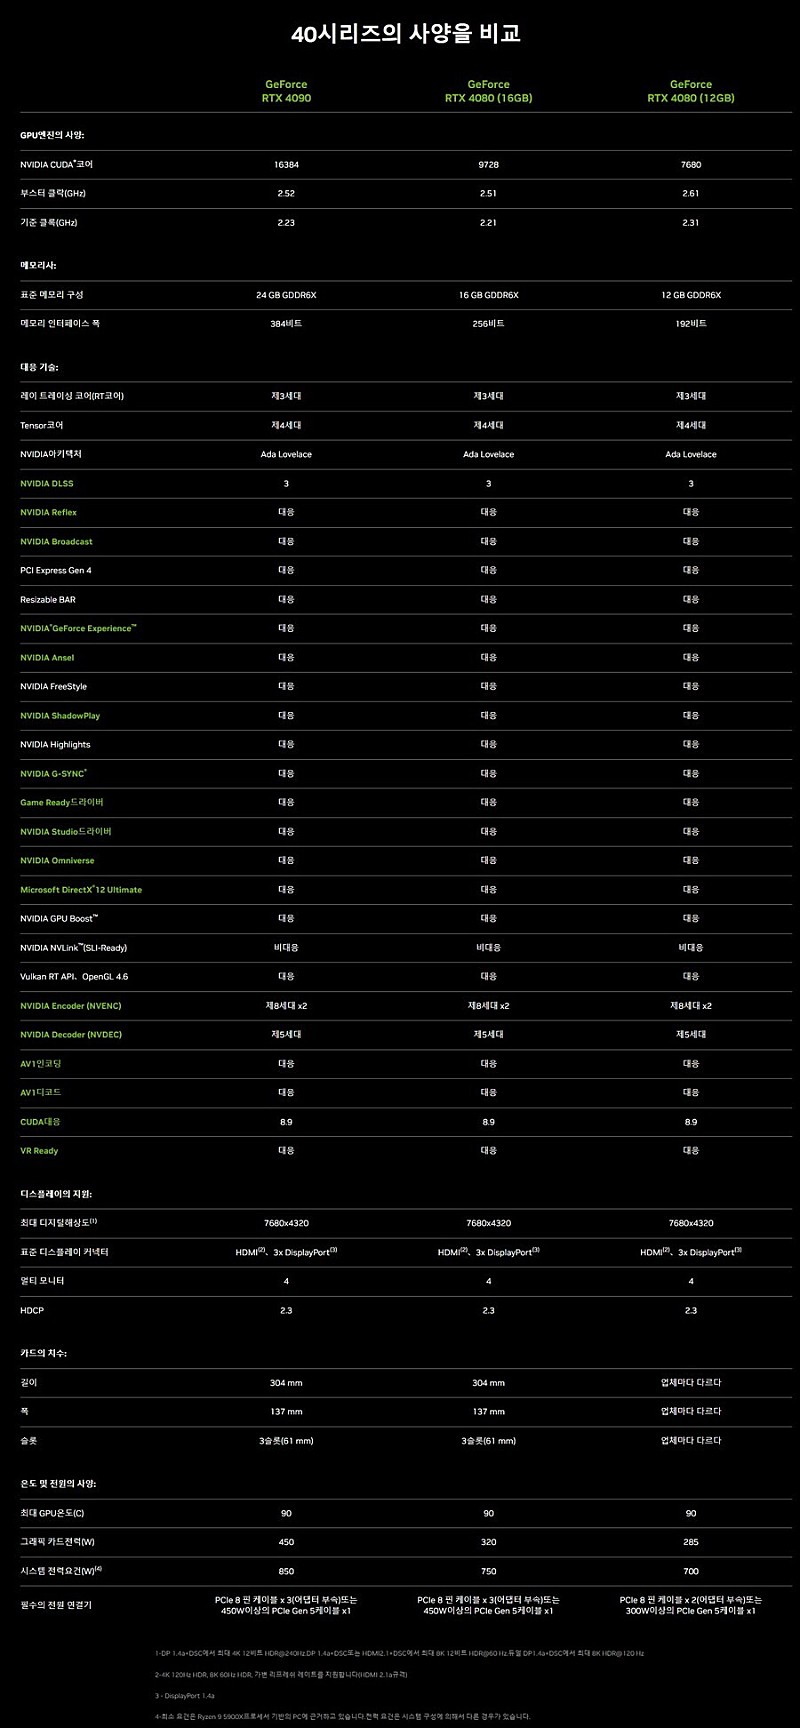The image size is (800, 1728).
Task: Open the GeForce RTX 4090 column header link
Action: tap(286, 91)
